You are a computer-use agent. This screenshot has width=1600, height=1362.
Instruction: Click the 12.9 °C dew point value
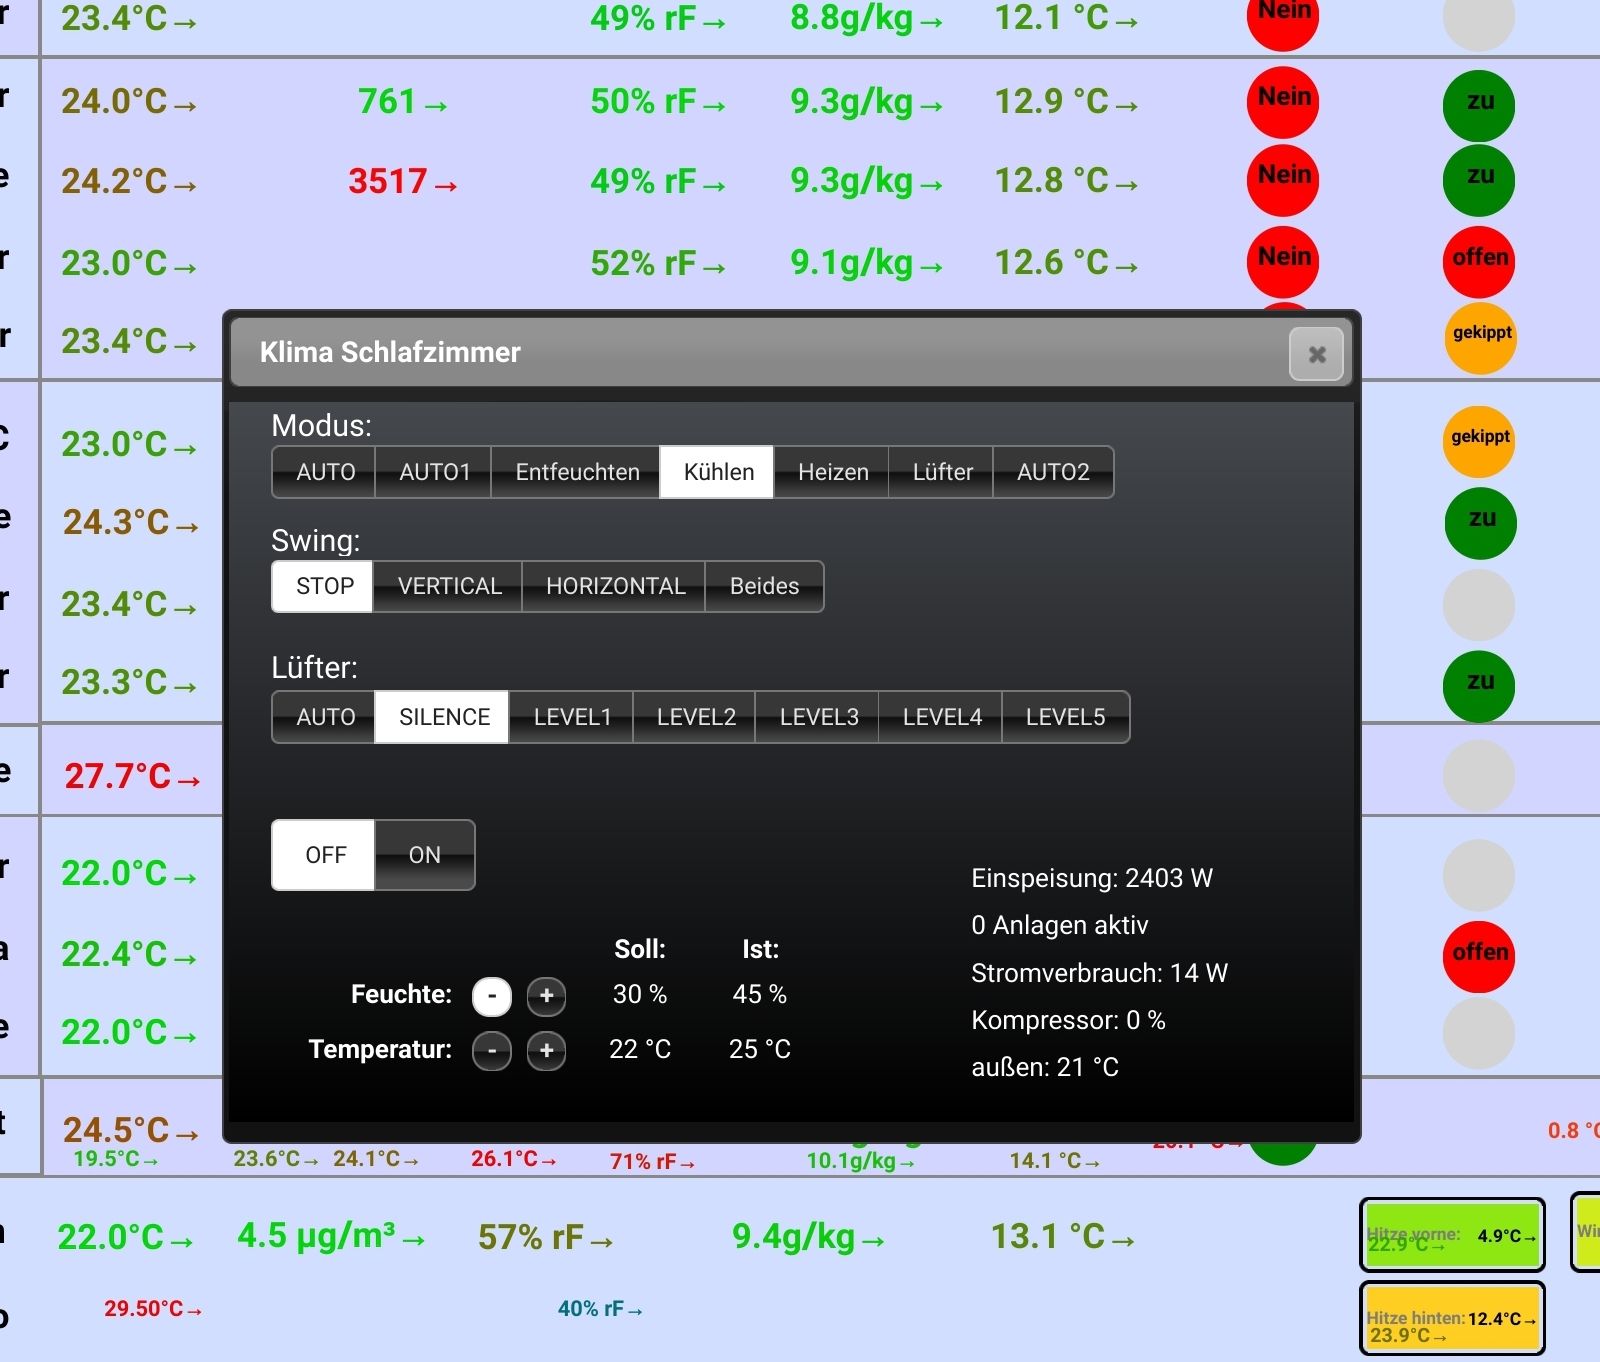pos(1066,102)
